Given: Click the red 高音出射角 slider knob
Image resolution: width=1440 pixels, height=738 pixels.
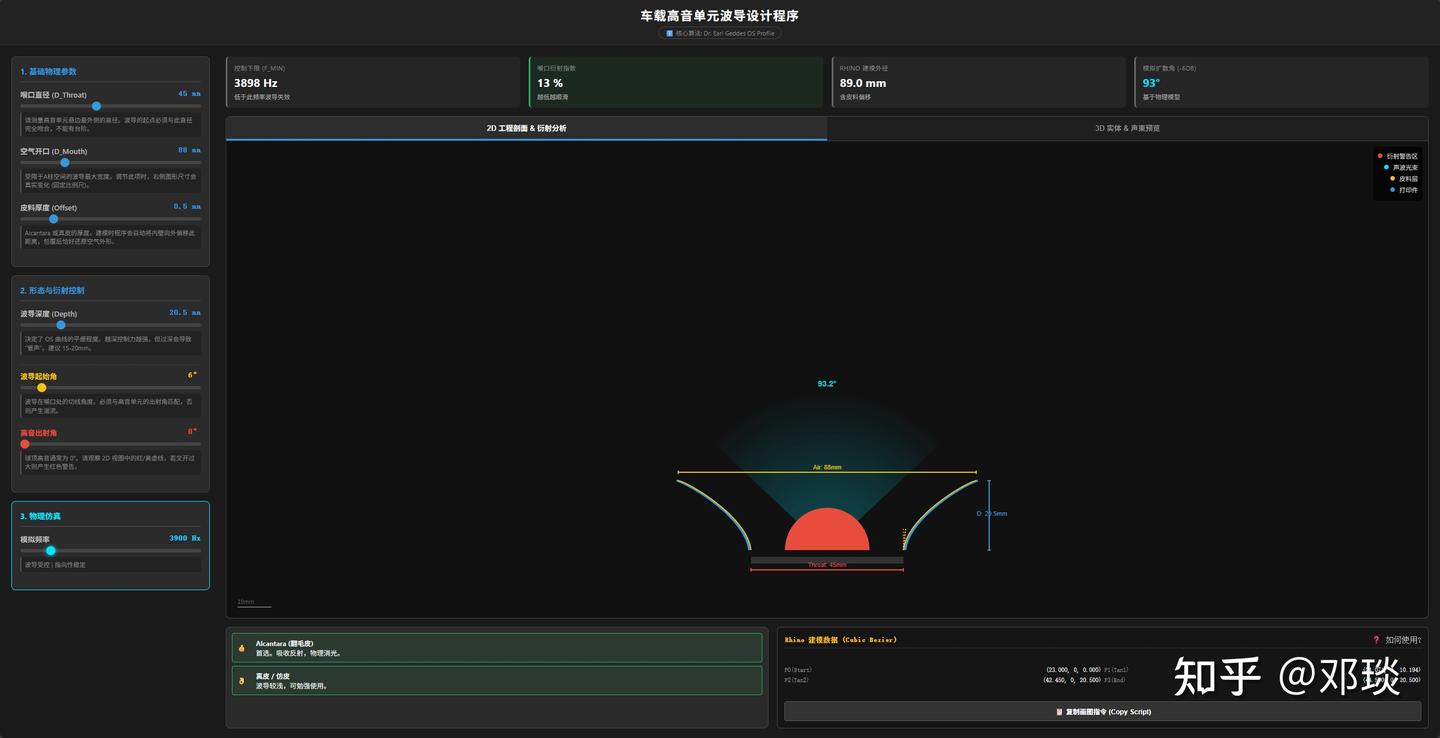Looking at the screenshot, I should click(x=25, y=444).
